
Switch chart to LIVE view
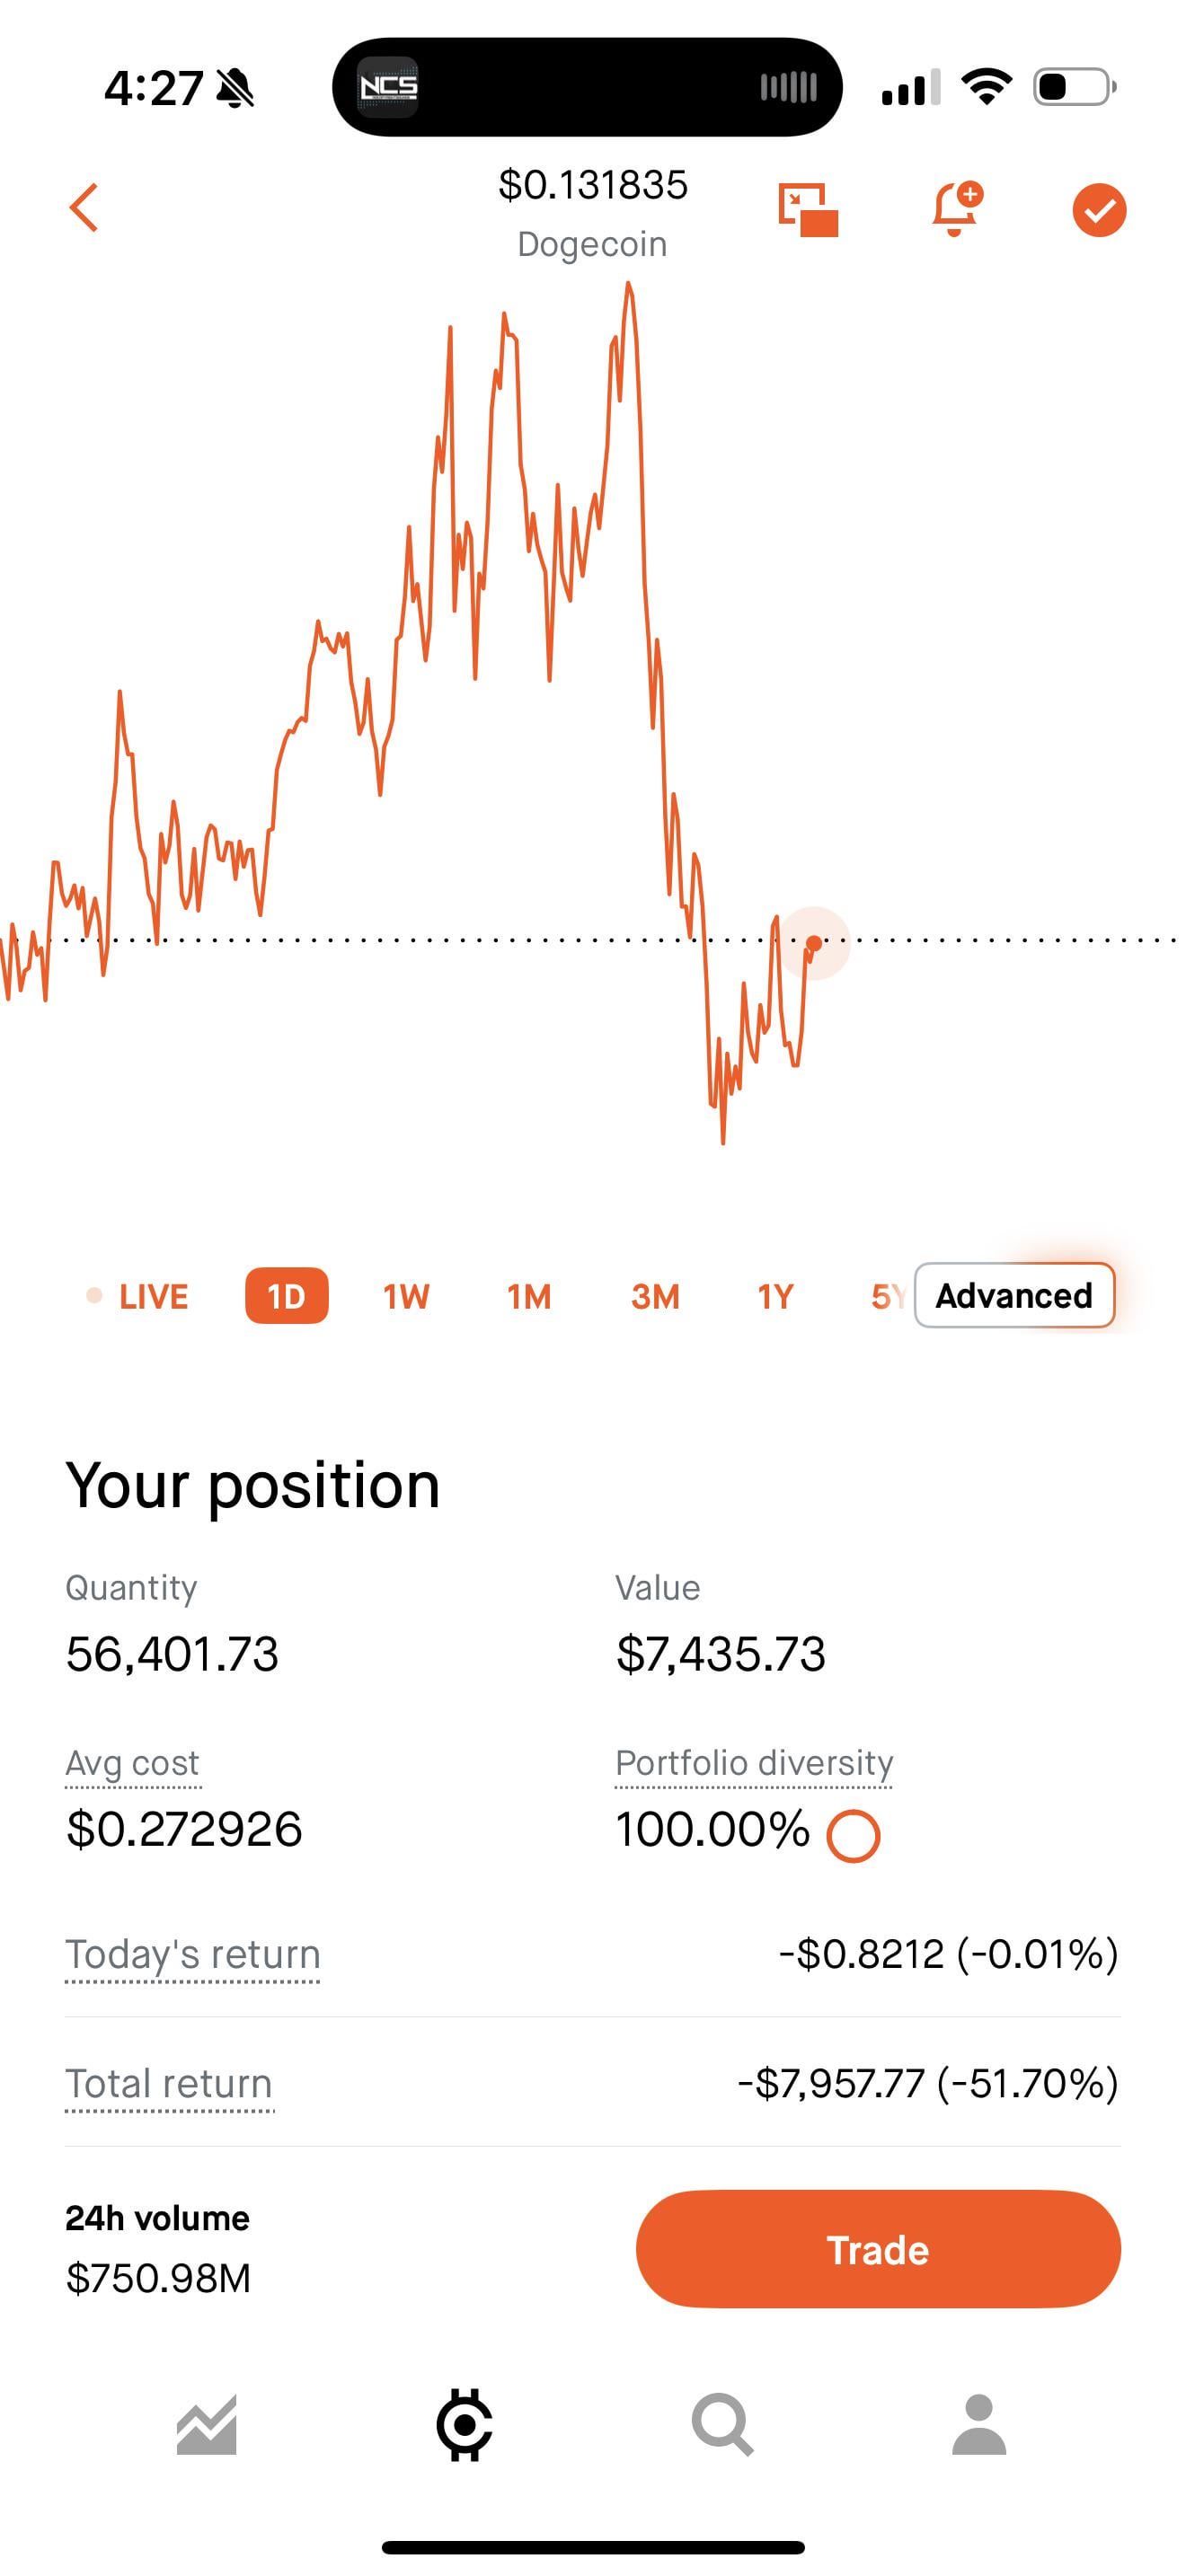[x=138, y=1296]
